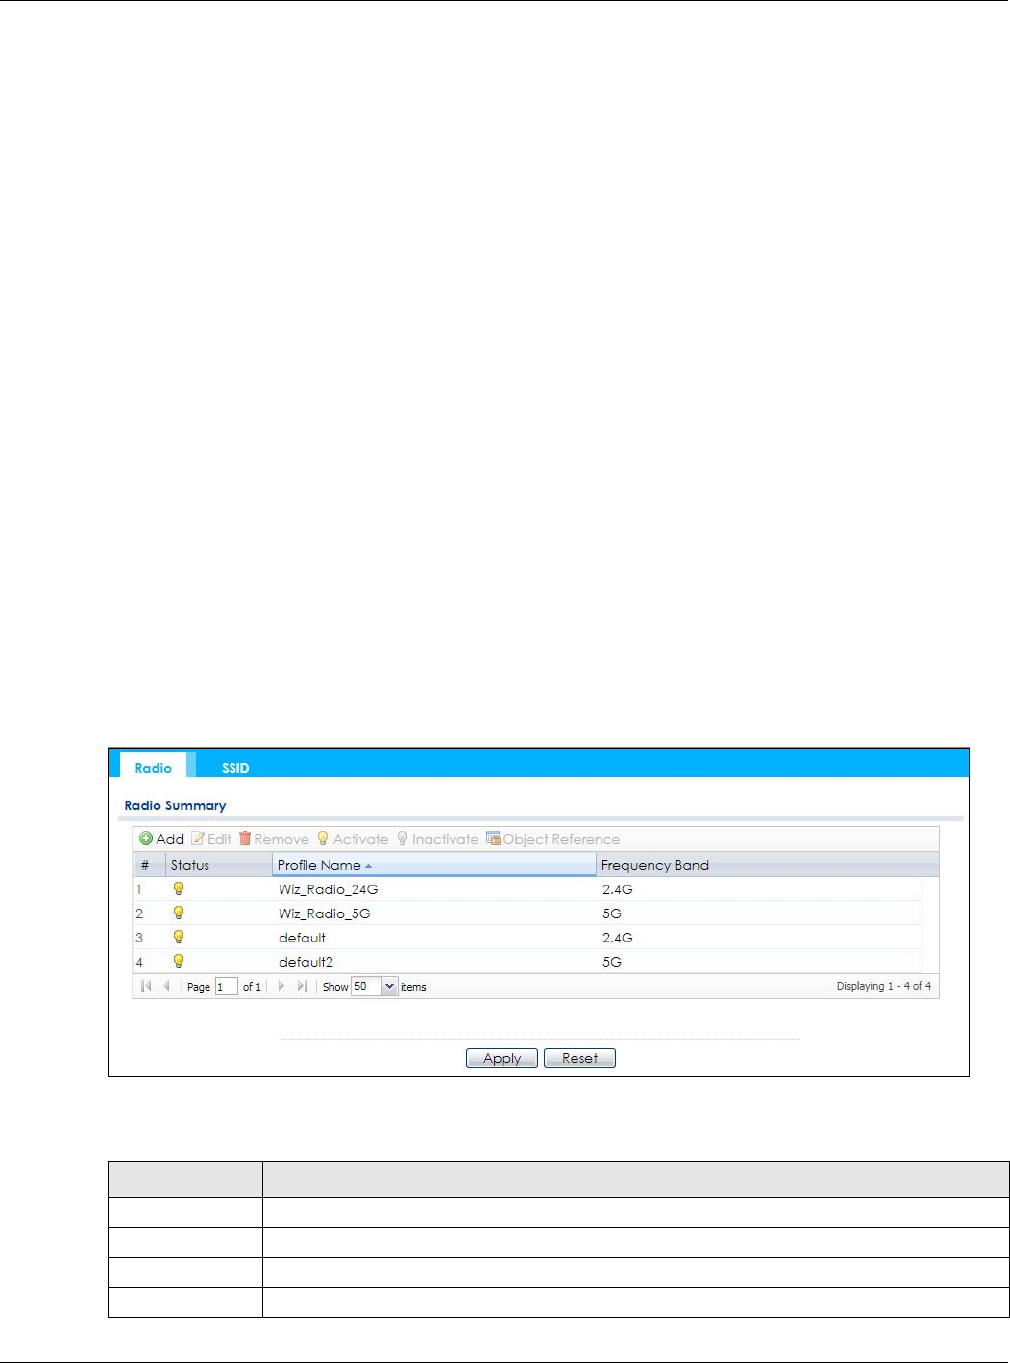The image size is (1010, 1363).
Task: Click 2.4G band in Wiz_Radio_24G row
Action: 617,889
